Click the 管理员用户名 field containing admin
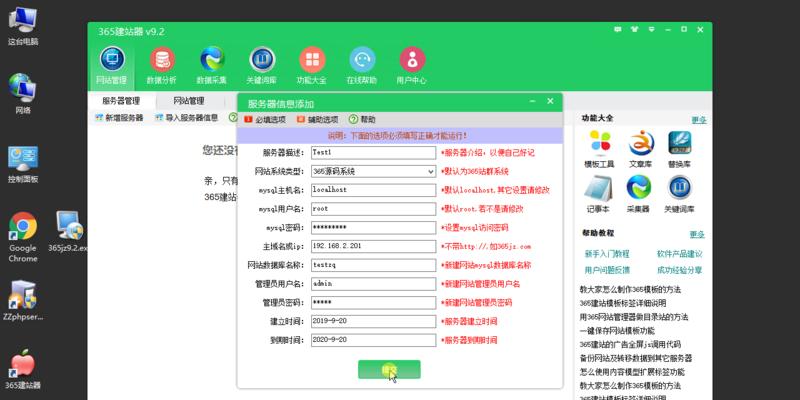 (x=373, y=284)
